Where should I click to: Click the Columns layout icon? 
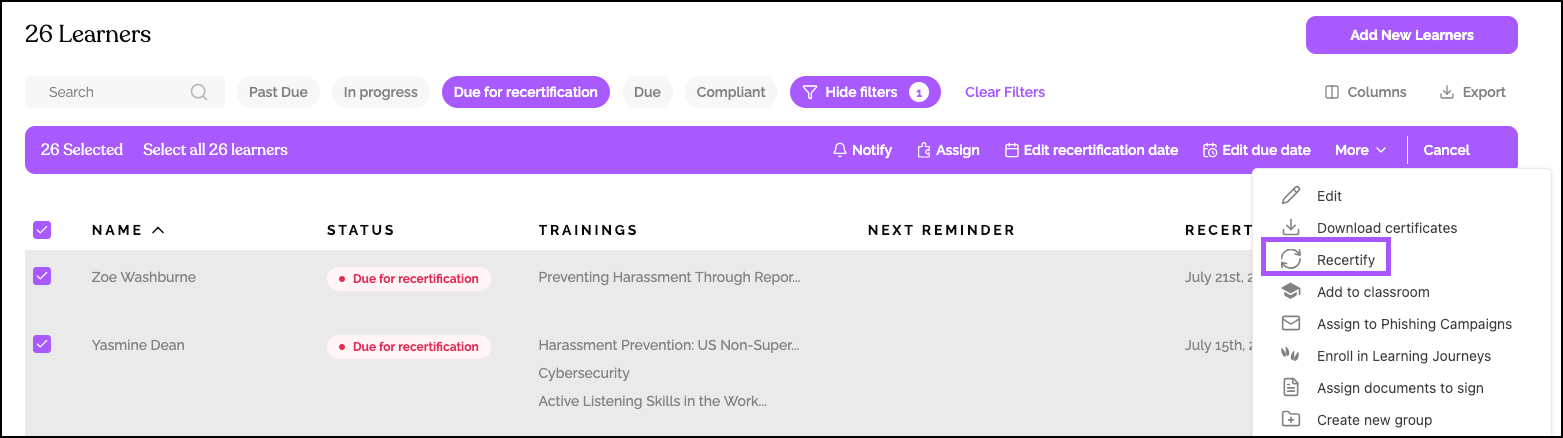pos(1331,92)
